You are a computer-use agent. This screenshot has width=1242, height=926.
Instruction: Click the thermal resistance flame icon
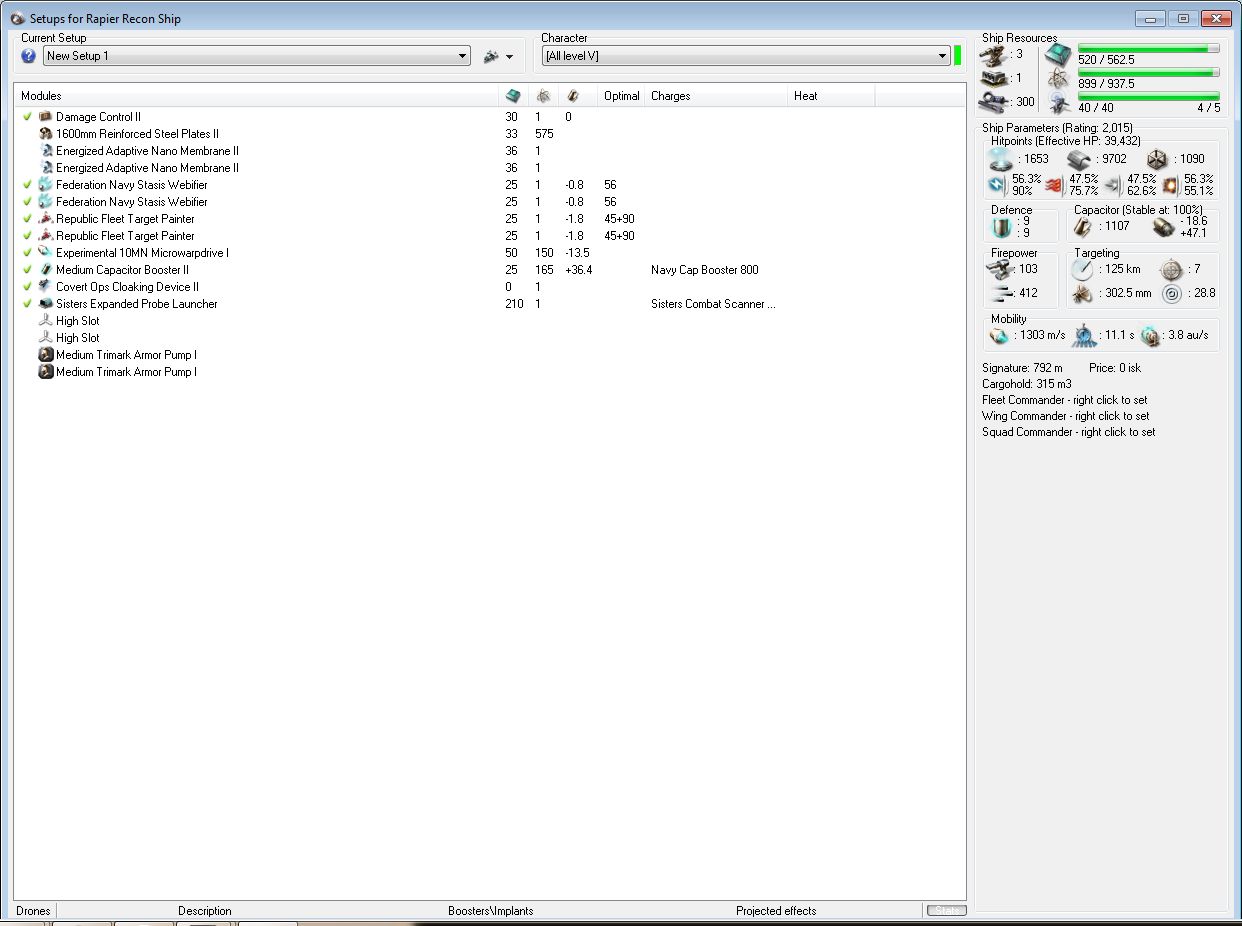(1054, 185)
